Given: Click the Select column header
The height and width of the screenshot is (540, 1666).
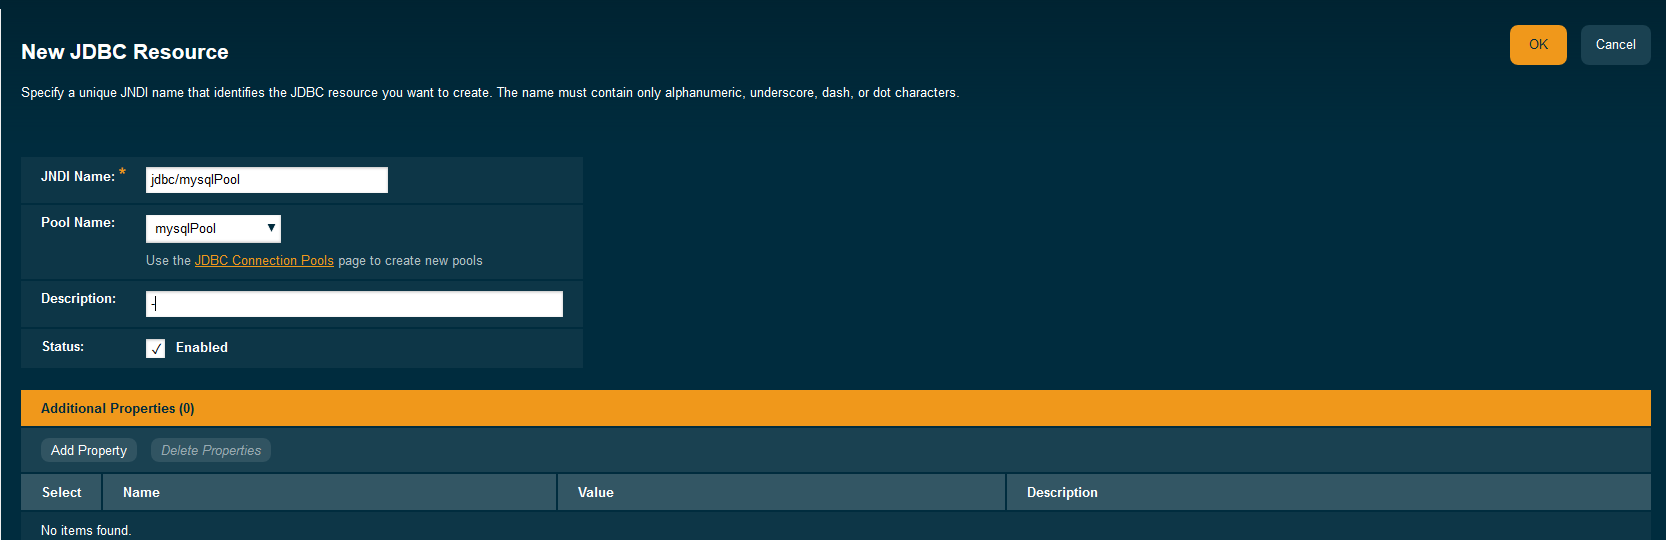Looking at the screenshot, I should (62, 492).
